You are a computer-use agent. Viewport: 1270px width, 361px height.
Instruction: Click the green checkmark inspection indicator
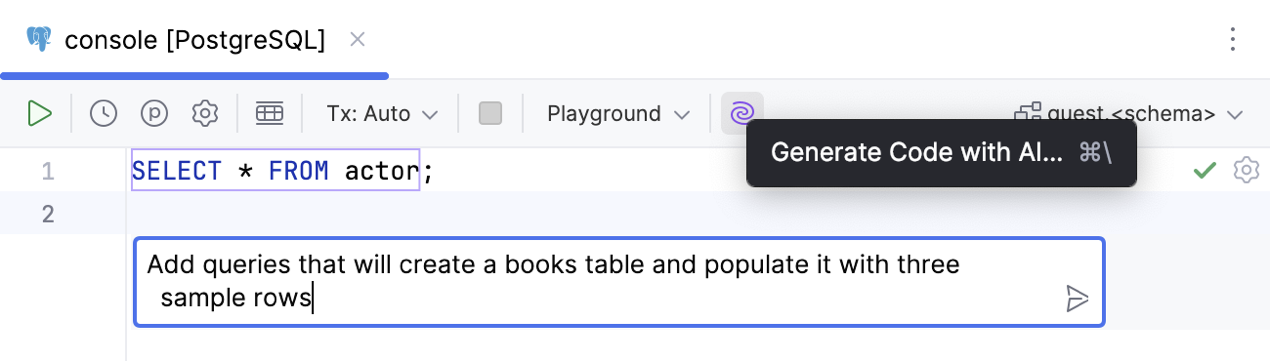pos(1205,171)
